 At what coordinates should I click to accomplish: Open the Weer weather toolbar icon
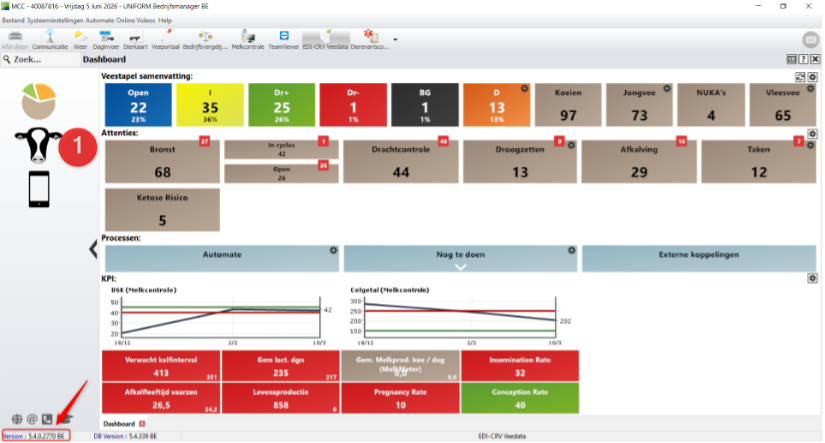tap(80, 39)
